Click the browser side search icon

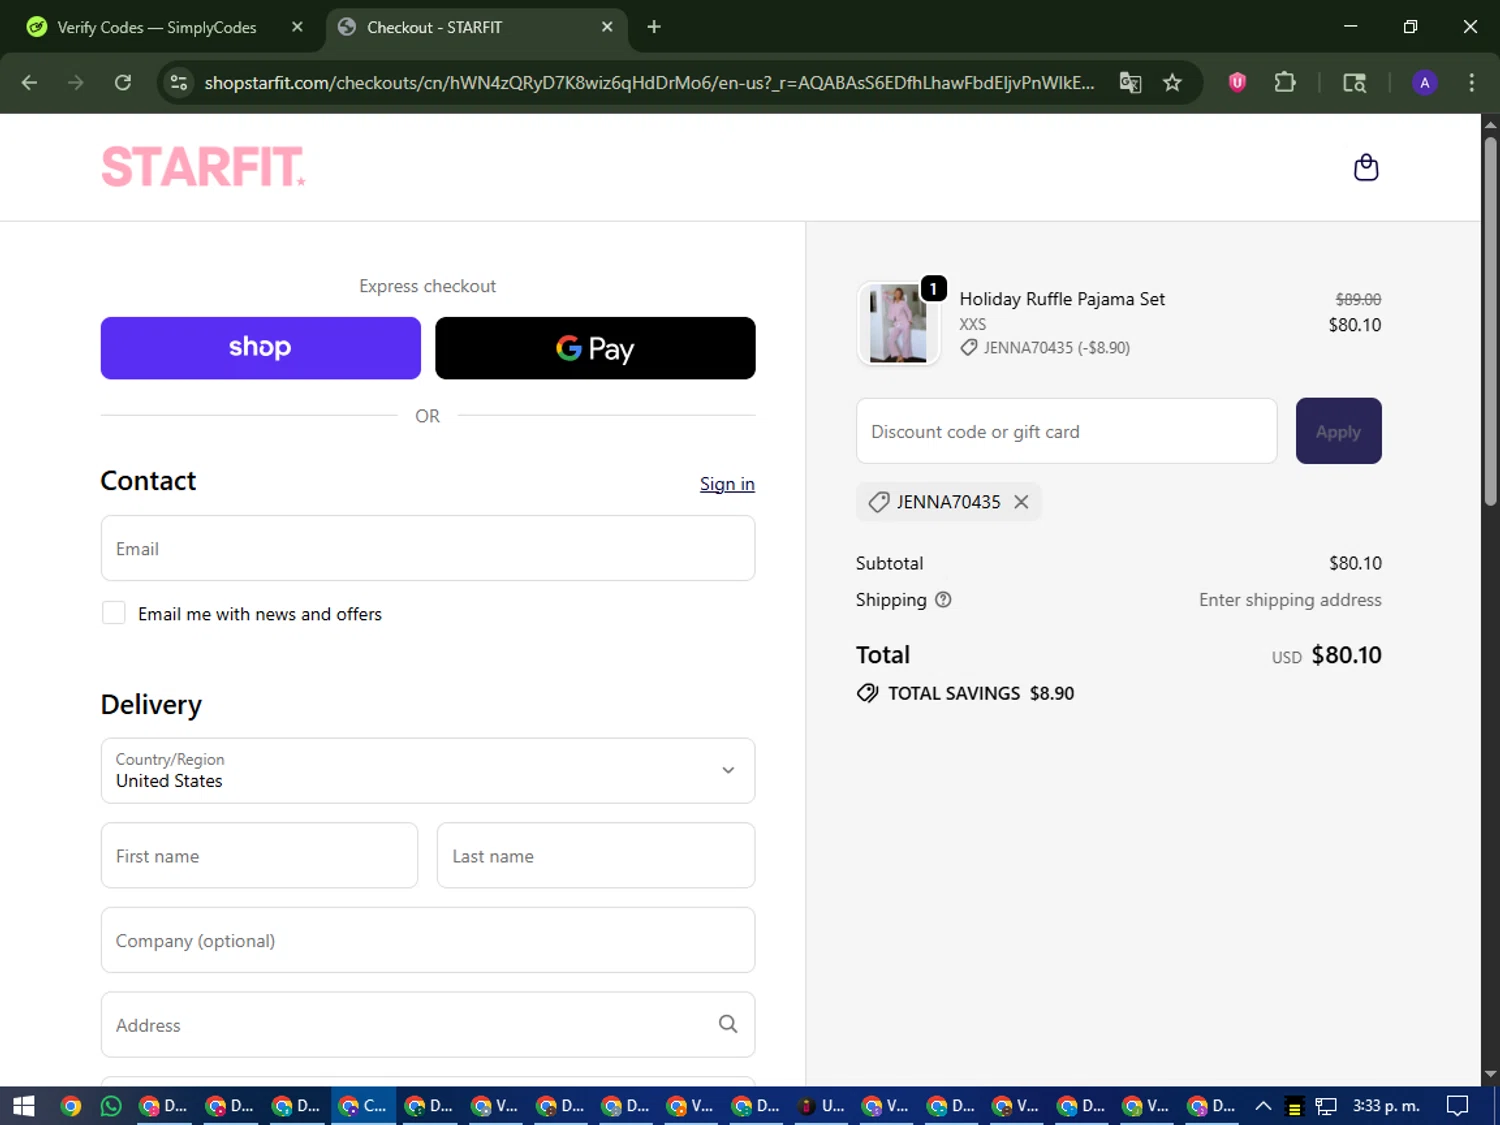(1354, 83)
